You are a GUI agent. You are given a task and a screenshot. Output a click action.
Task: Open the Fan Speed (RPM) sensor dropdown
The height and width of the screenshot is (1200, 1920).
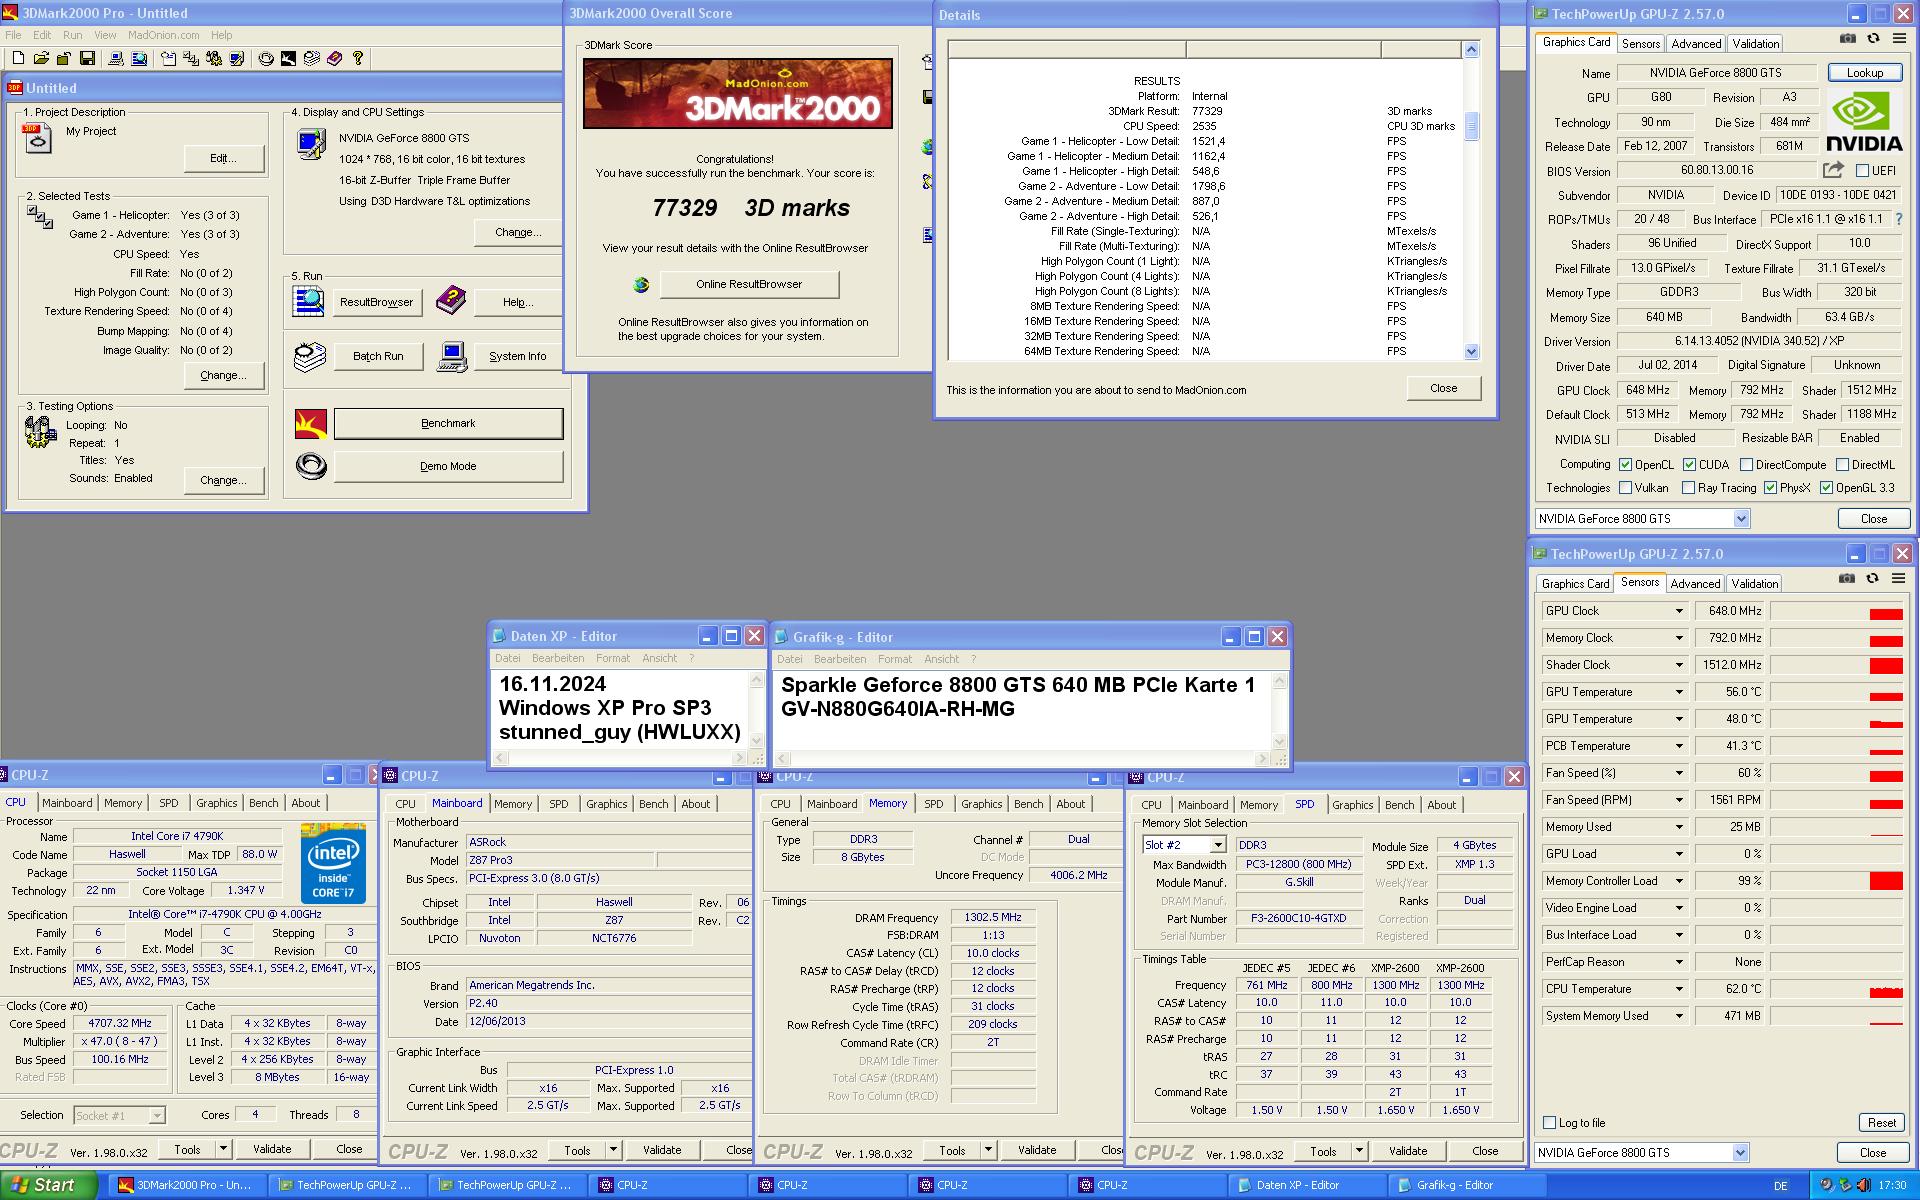[x=1679, y=800]
